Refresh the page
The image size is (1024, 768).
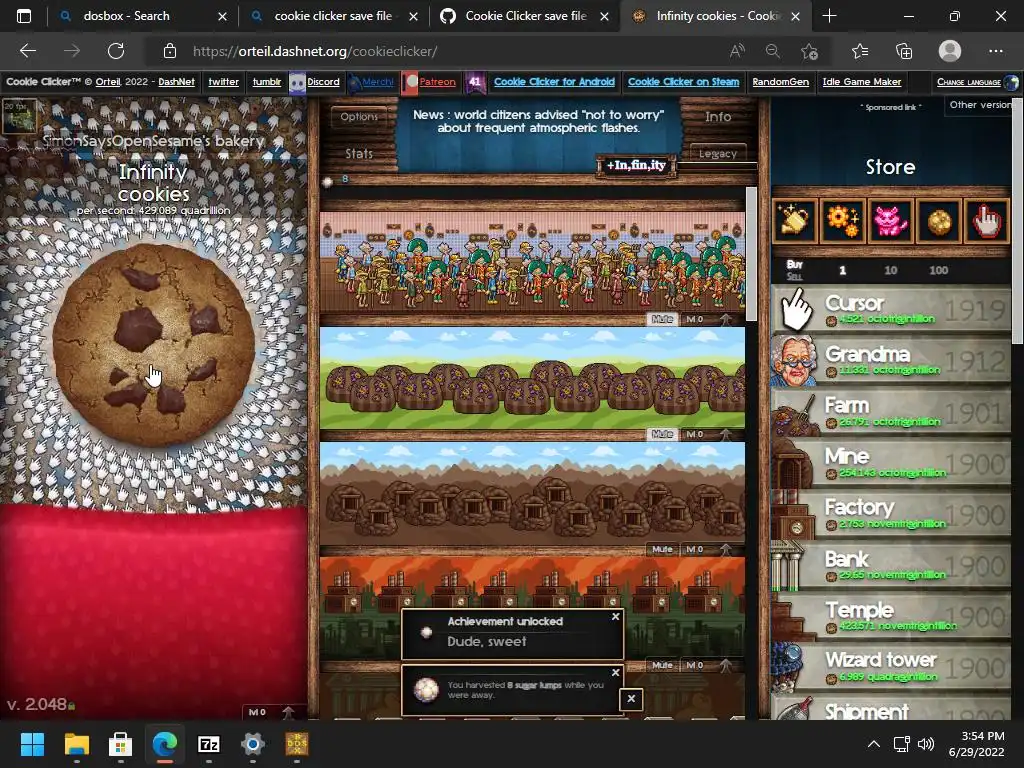click(x=116, y=51)
